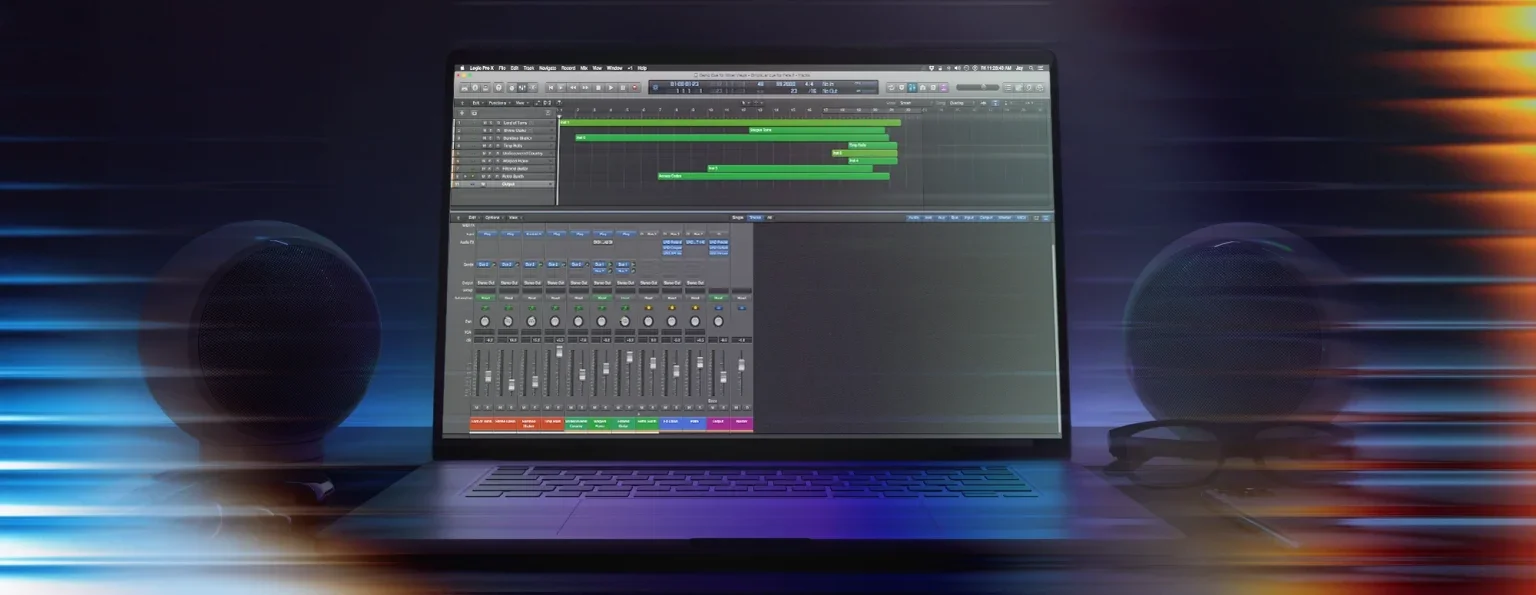Click the time display in the LCD
Screen dimensions: 1536x595
point(684,84)
